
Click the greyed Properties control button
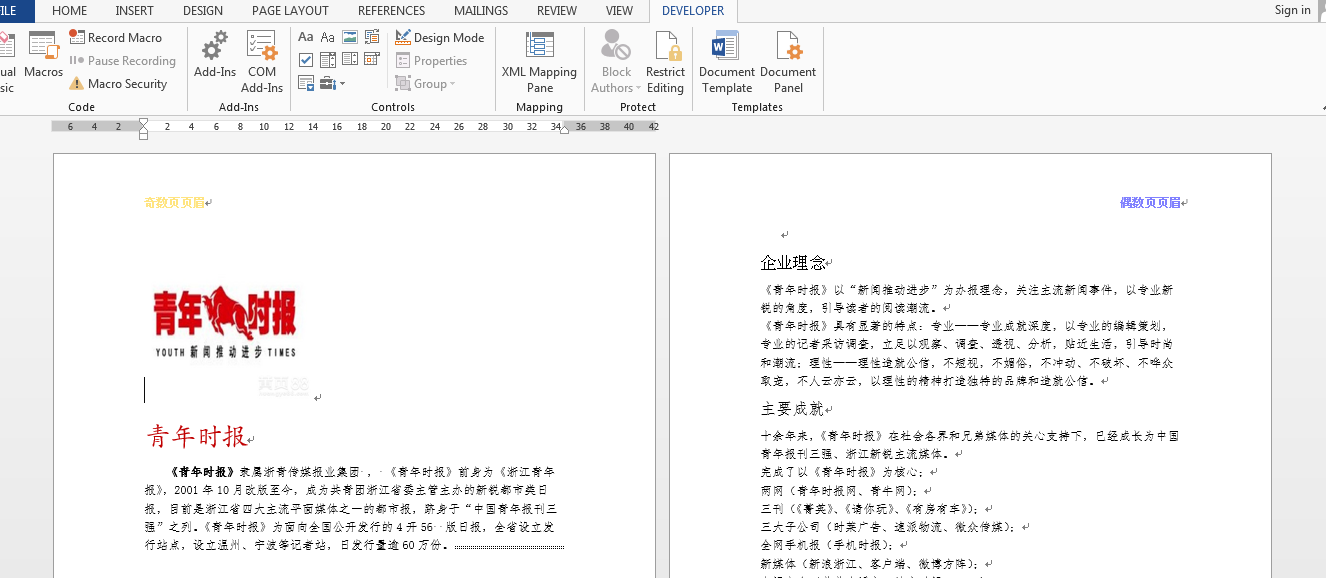coord(431,60)
